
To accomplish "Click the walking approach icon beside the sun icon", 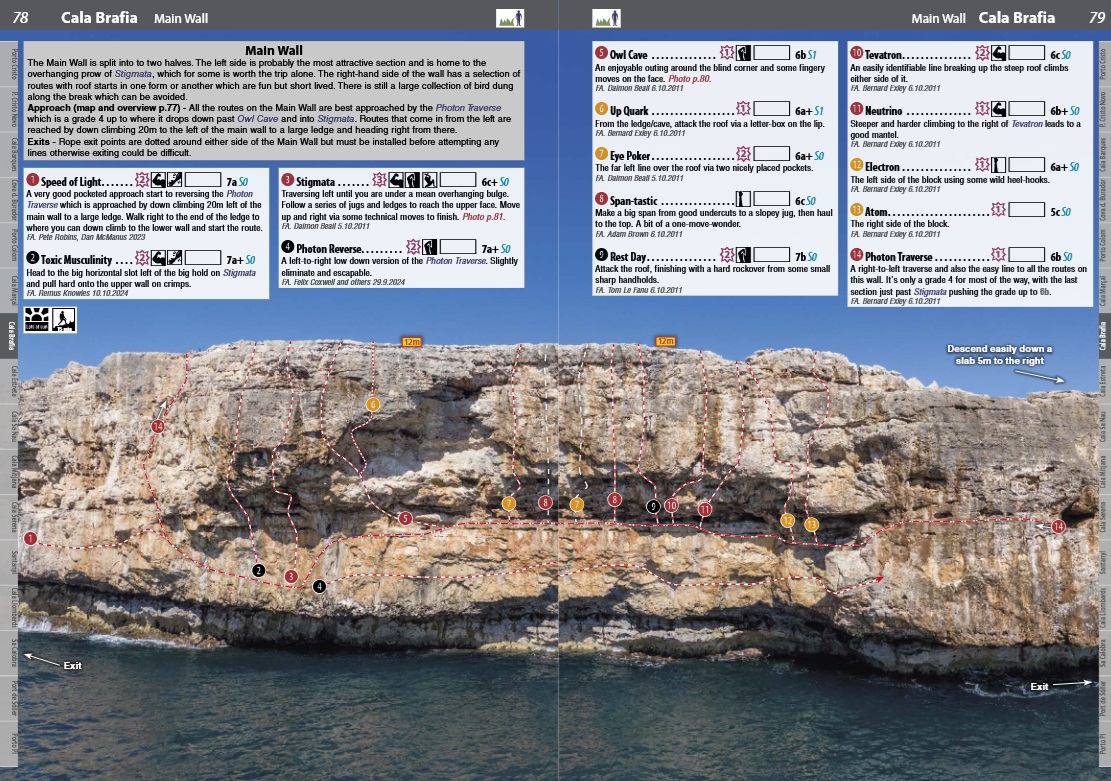I will click(x=62, y=319).
